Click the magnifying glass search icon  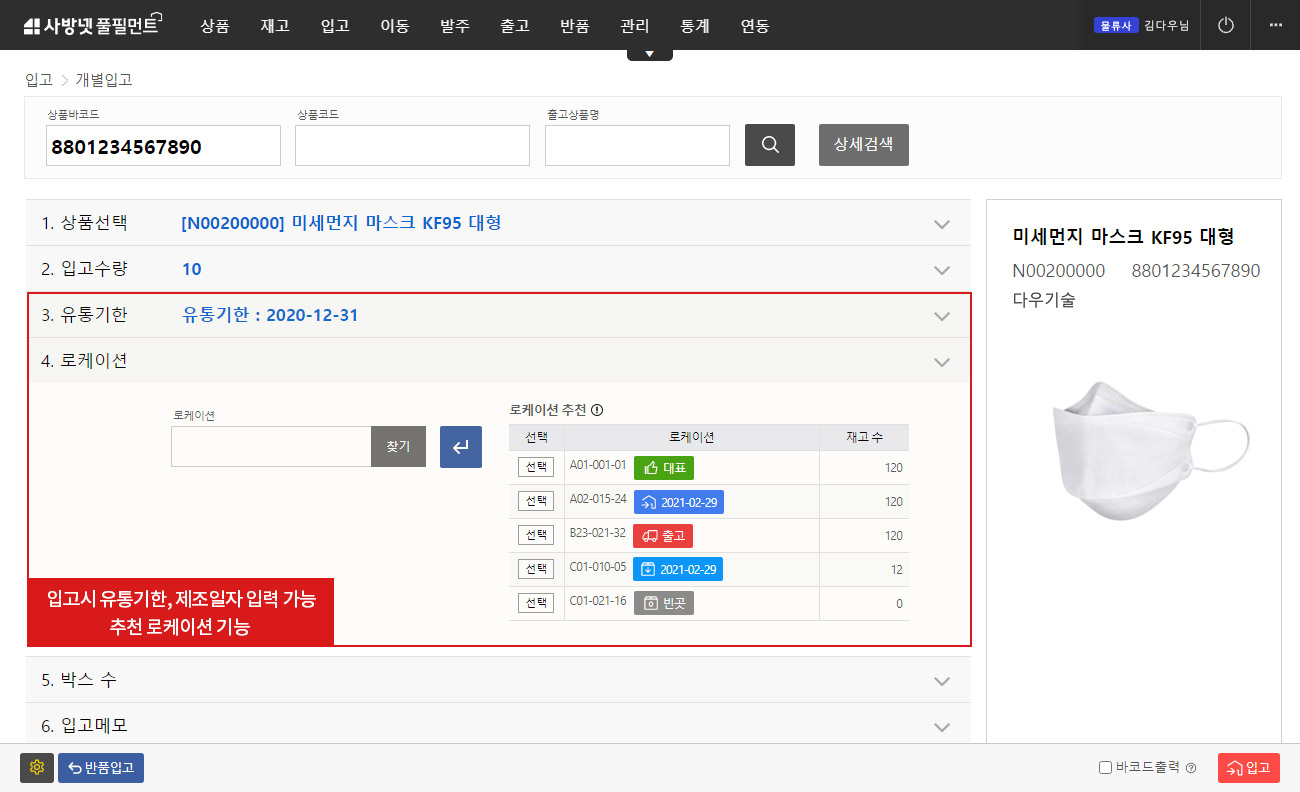click(769, 145)
